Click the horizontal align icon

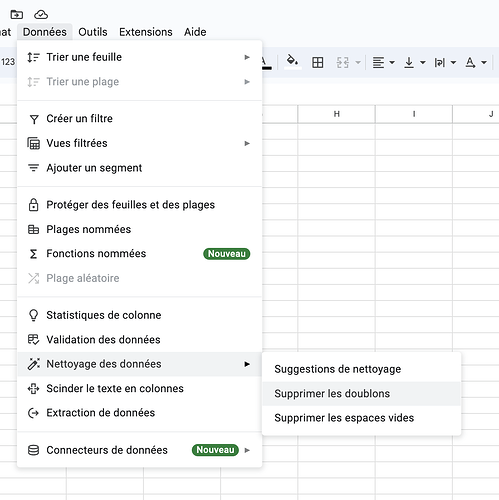[x=378, y=62]
